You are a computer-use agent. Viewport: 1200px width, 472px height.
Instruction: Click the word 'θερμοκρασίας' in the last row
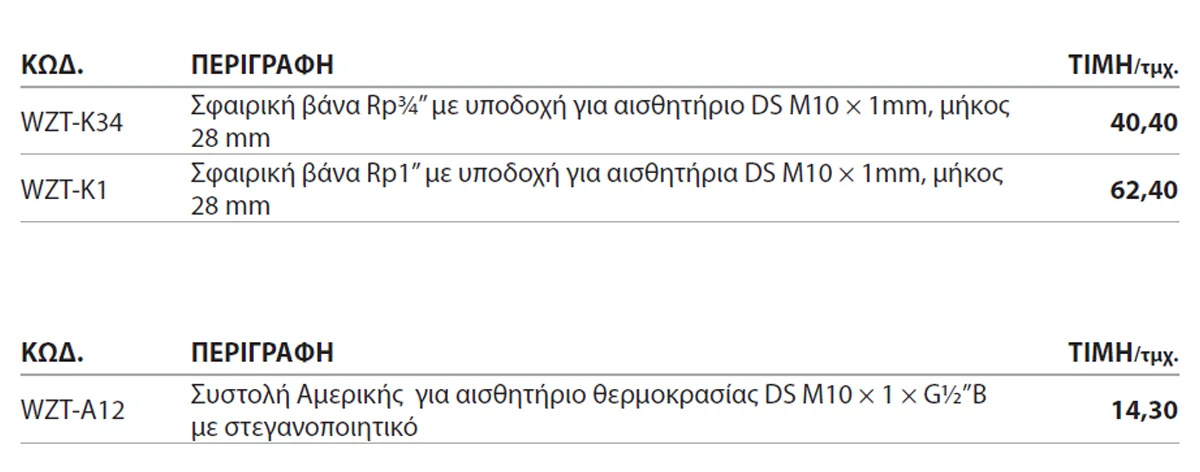point(670,397)
